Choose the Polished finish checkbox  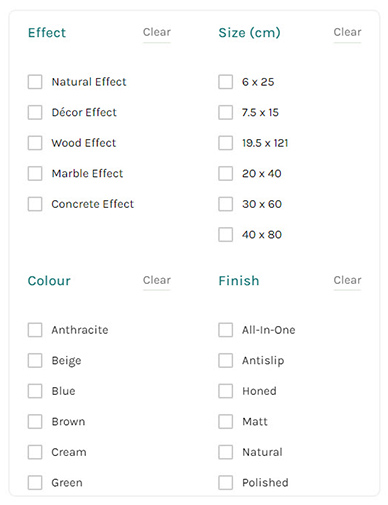[226, 483]
